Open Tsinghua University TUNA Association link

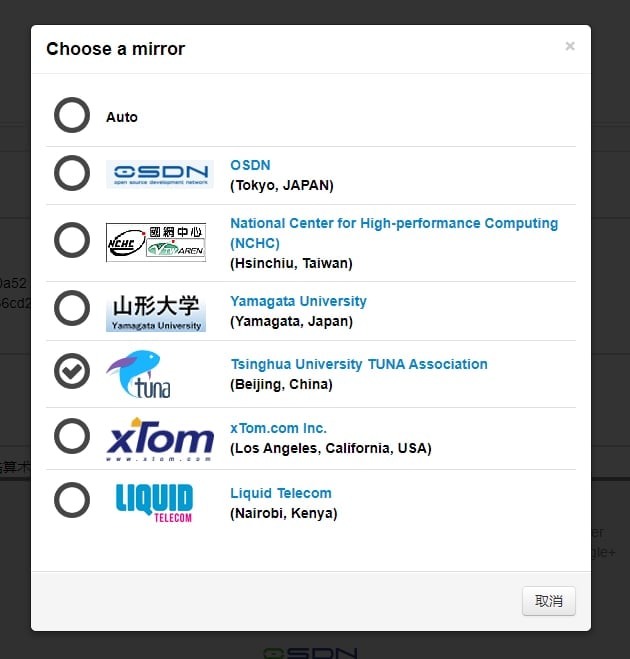point(358,365)
